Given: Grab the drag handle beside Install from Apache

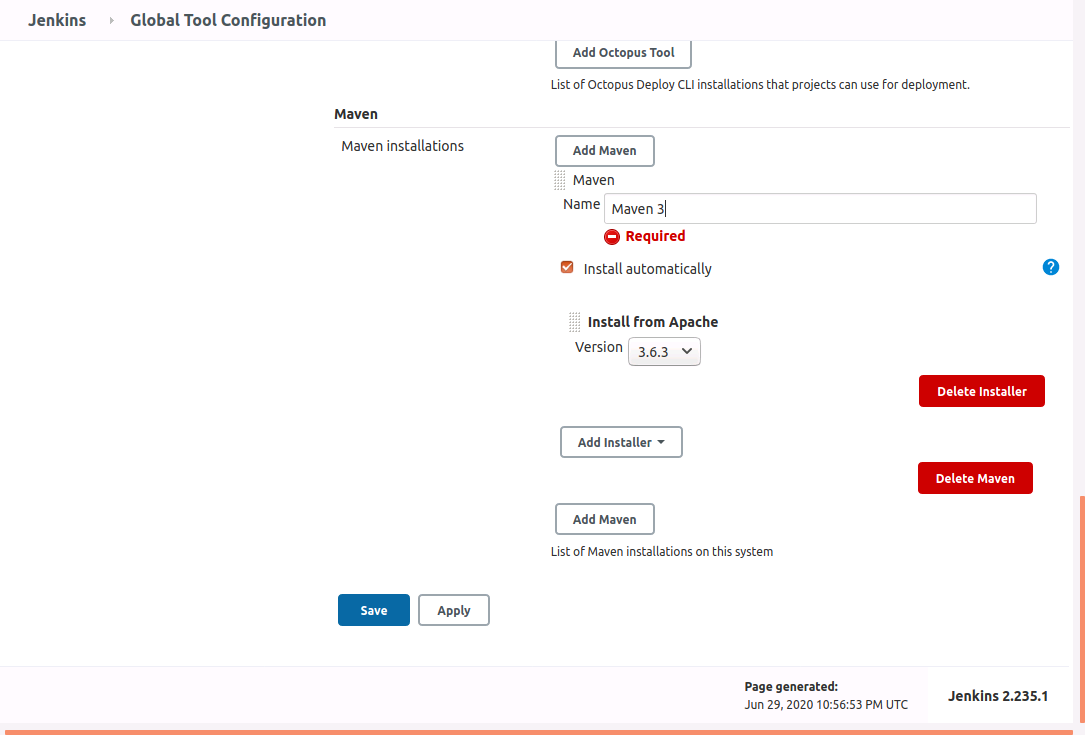Looking at the screenshot, I should tap(575, 322).
